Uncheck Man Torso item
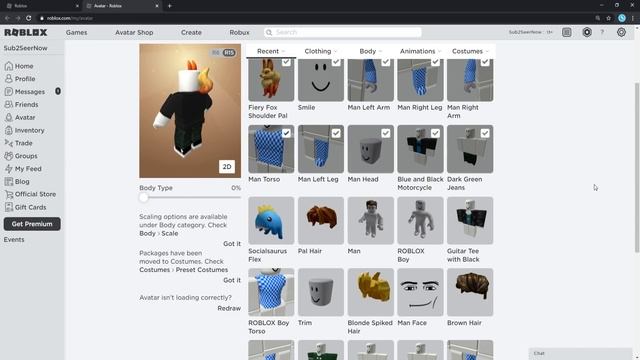The height and width of the screenshot is (360, 640). (286, 133)
